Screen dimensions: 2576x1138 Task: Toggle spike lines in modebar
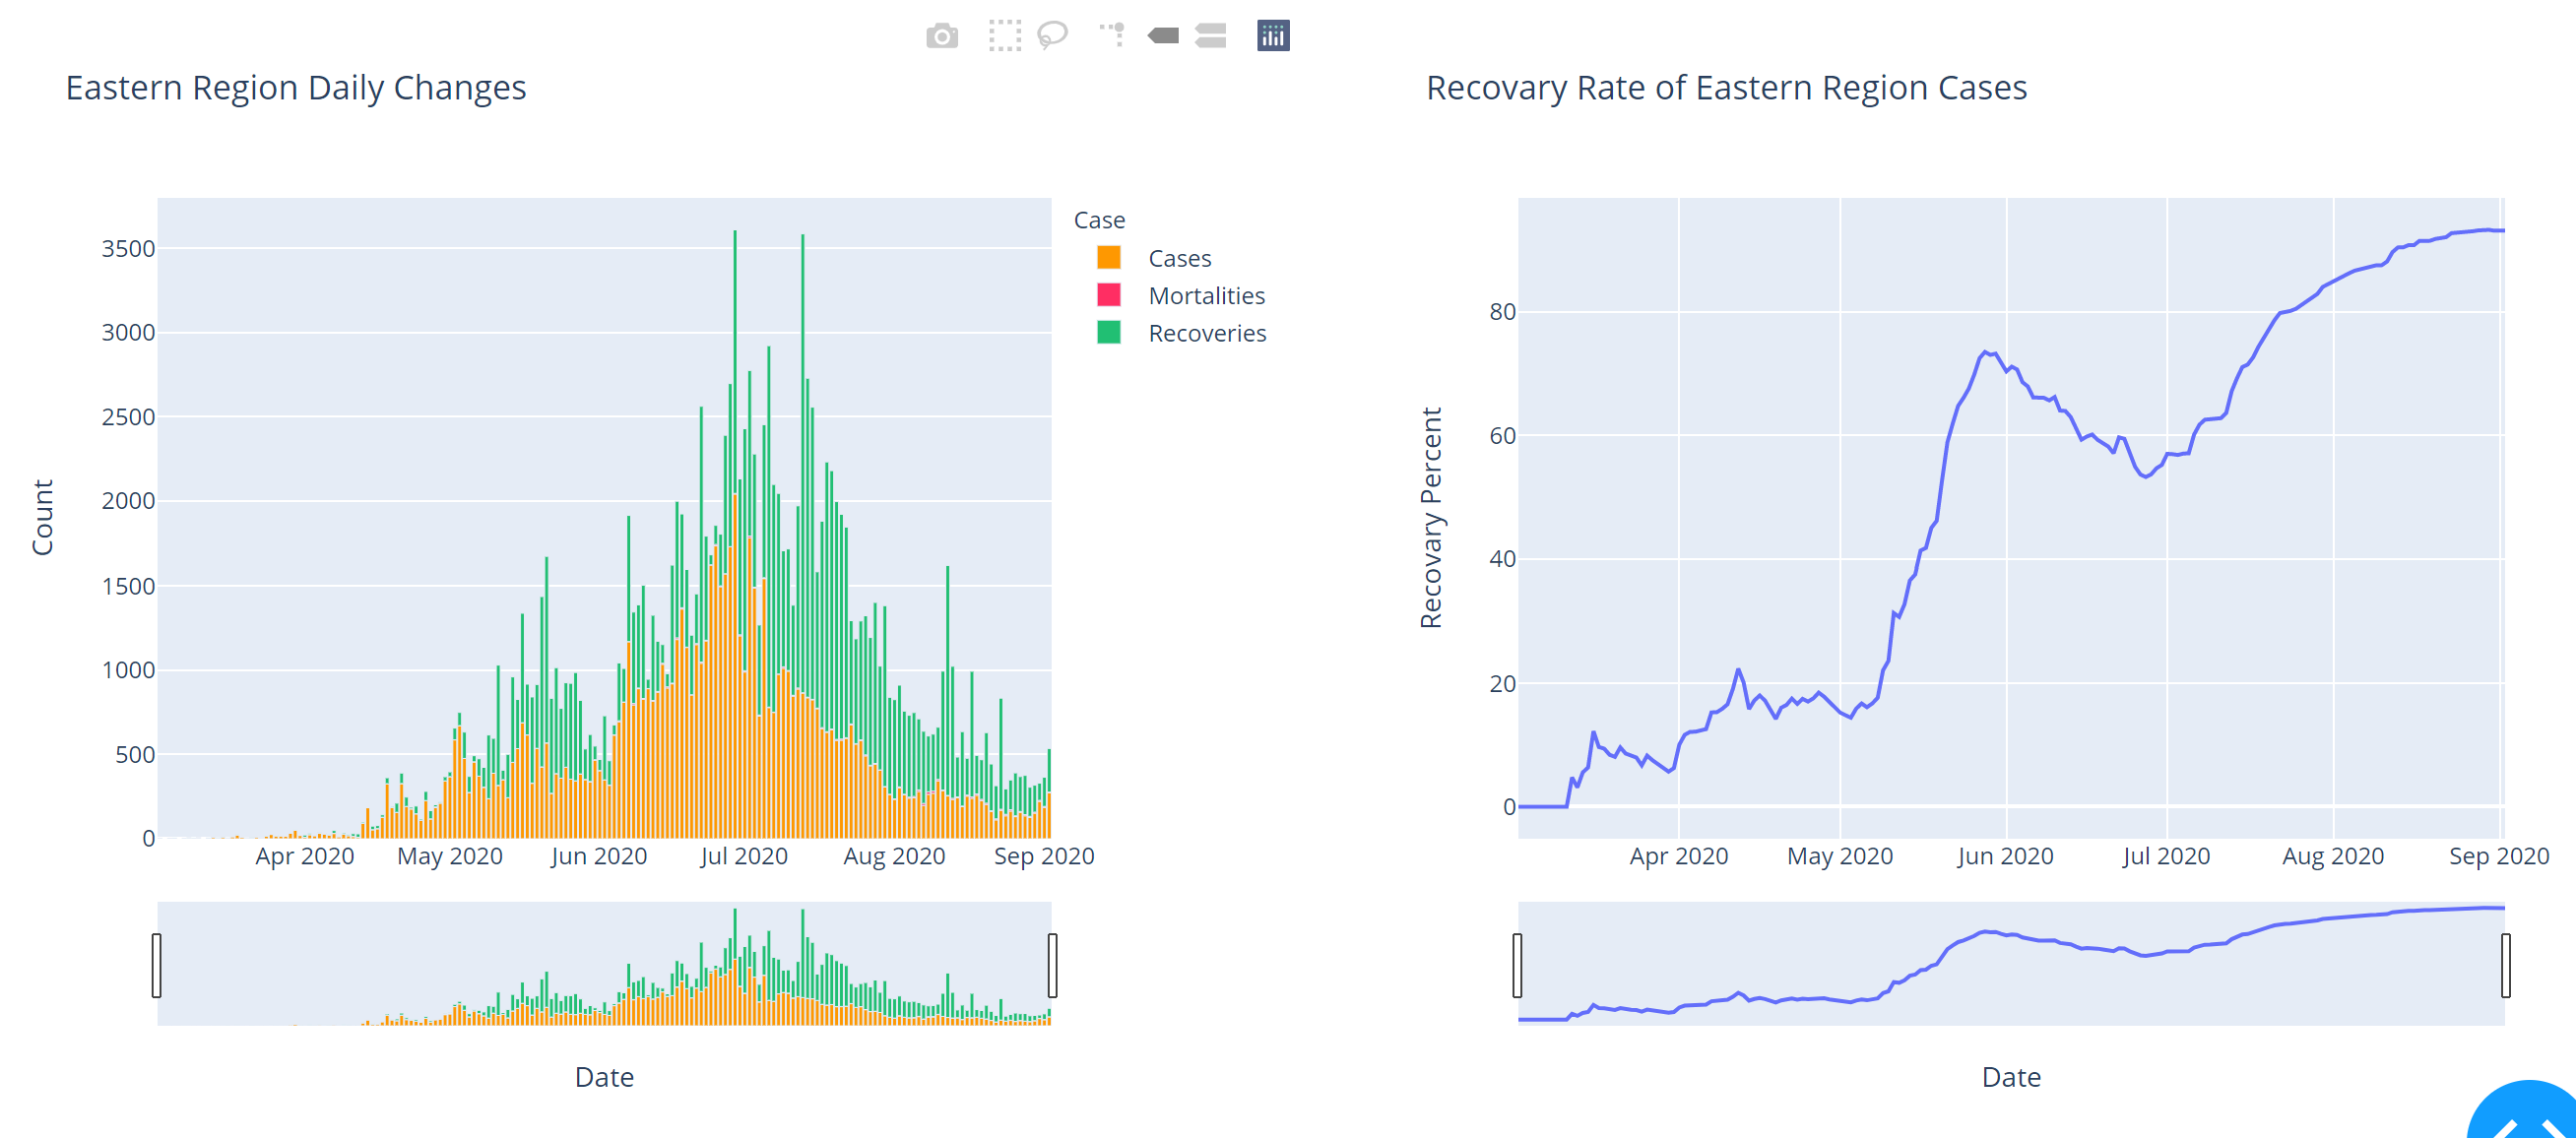tap(1112, 36)
